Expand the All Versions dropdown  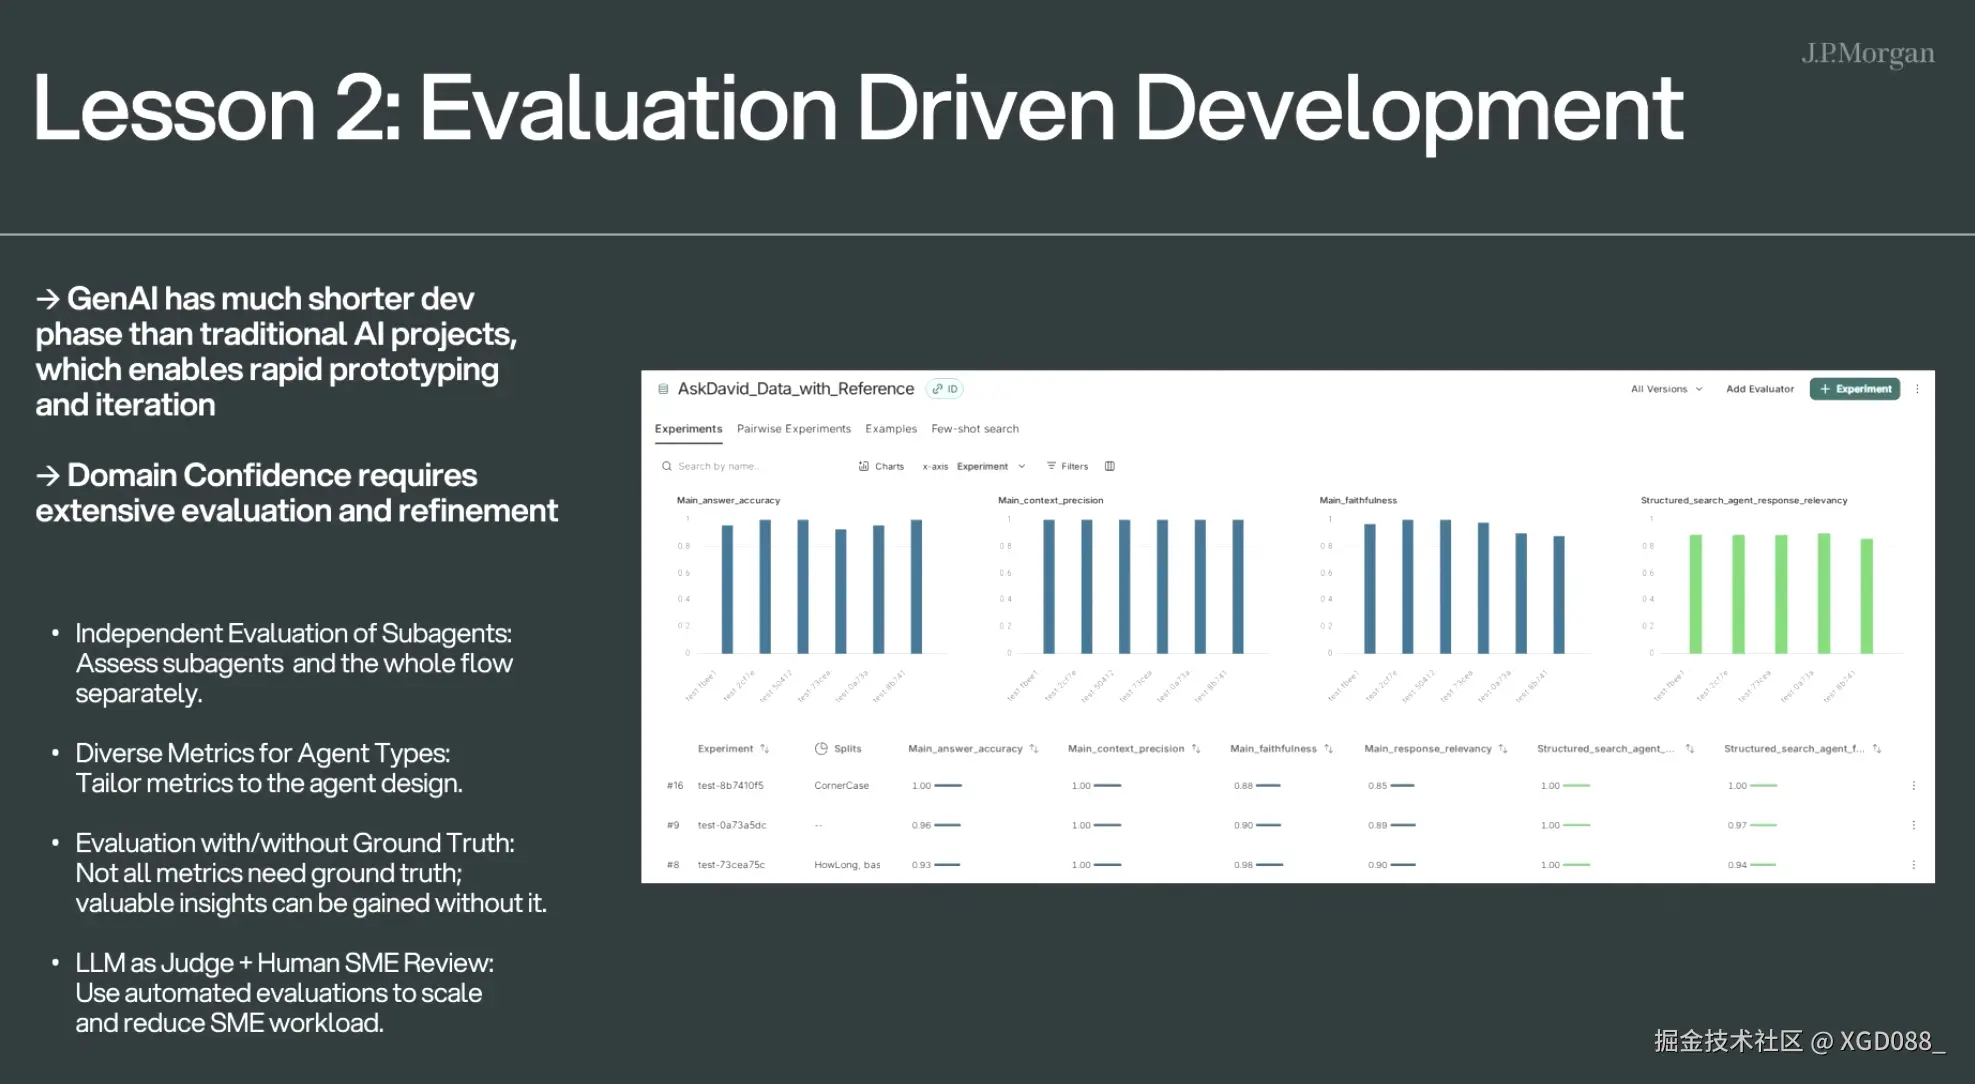1666,389
